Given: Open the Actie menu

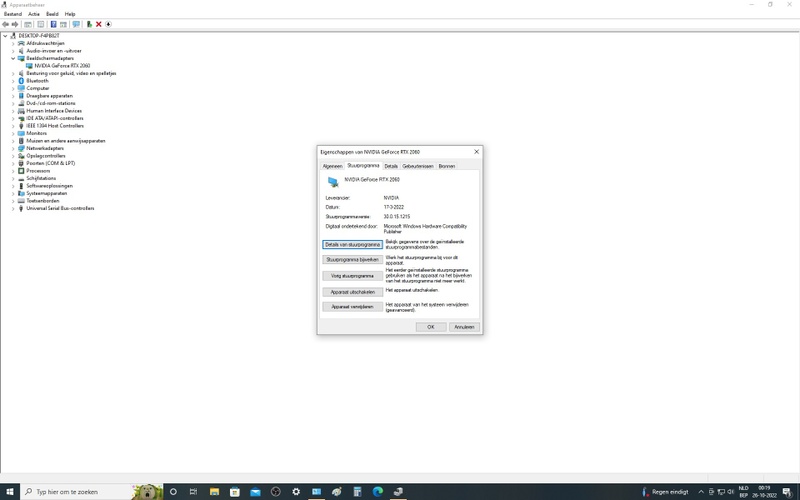Looking at the screenshot, I should (x=34, y=14).
